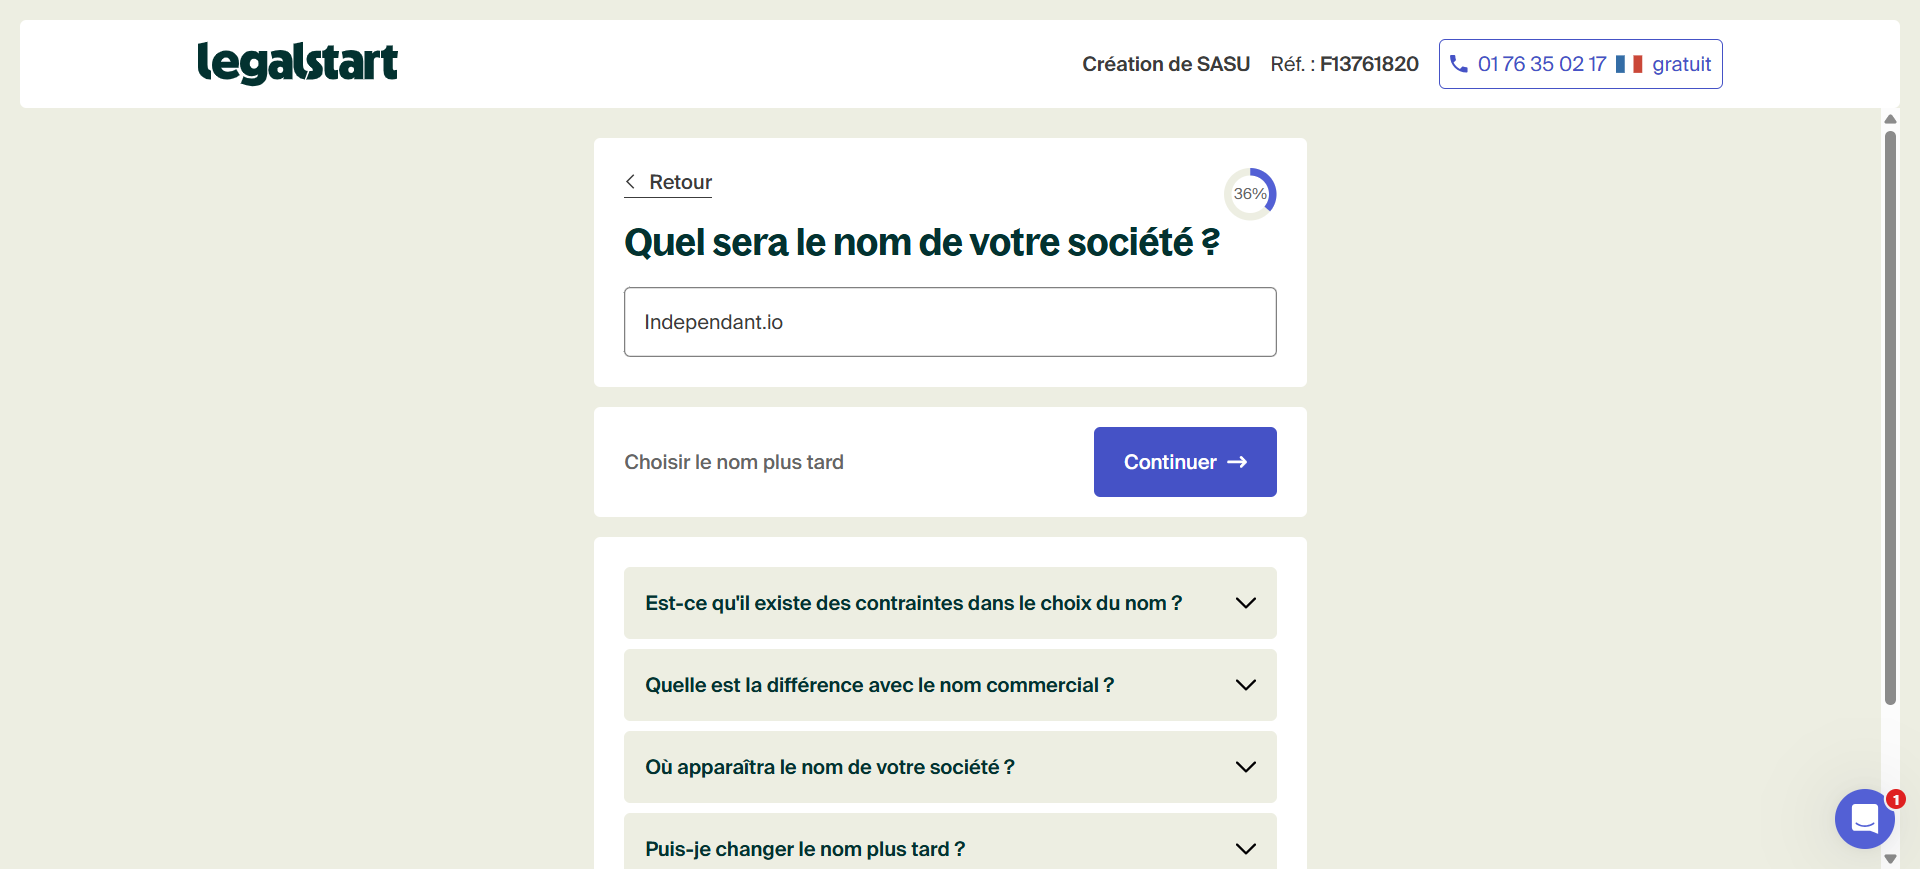
Task: Open the chat bubble widget
Action: pos(1864,819)
